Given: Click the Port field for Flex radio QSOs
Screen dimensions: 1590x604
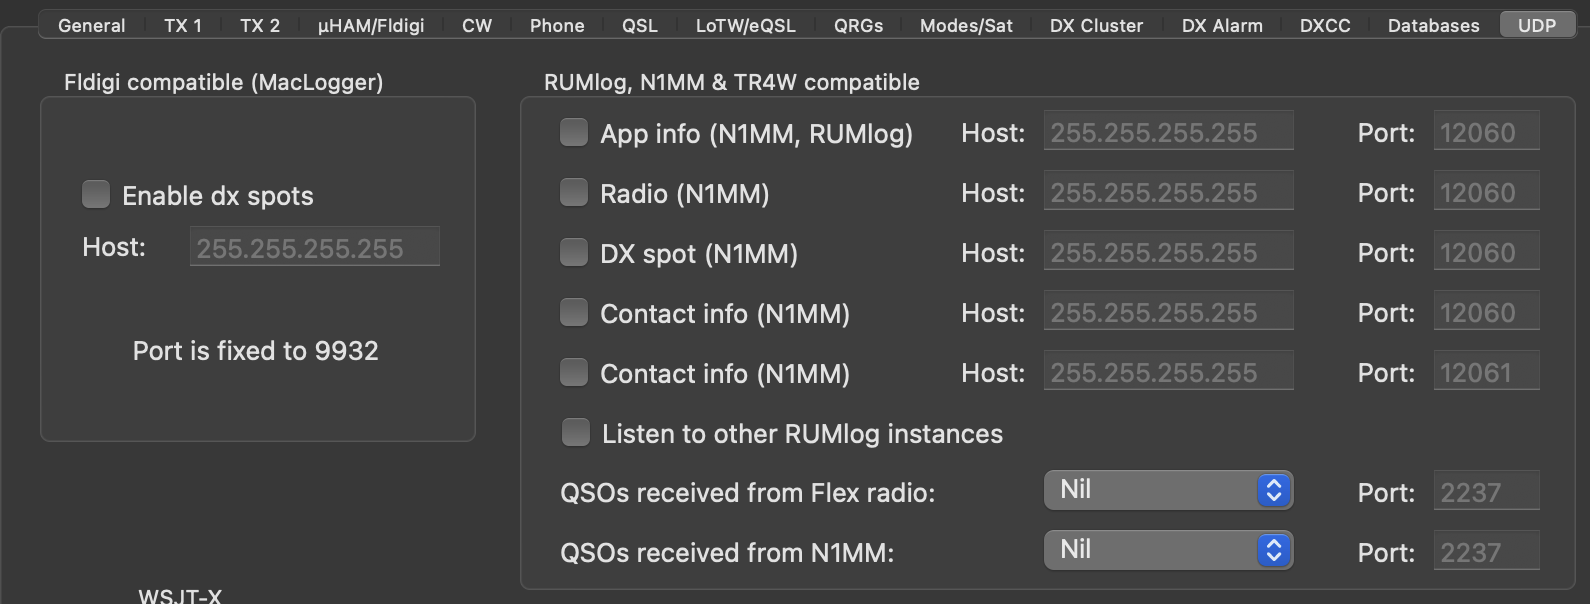Looking at the screenshot, I should (1486, 492).
